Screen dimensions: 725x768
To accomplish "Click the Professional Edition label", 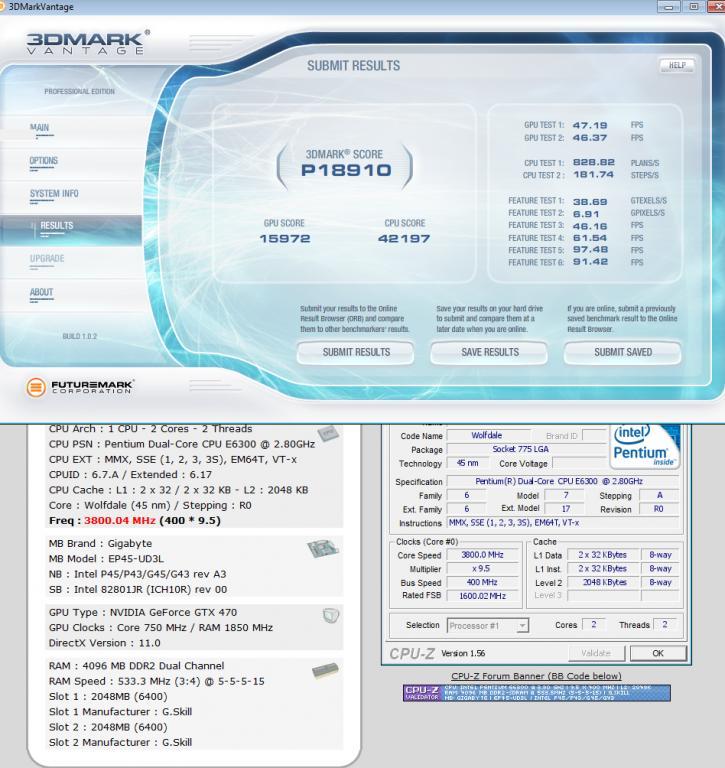I will pos(79,92).
